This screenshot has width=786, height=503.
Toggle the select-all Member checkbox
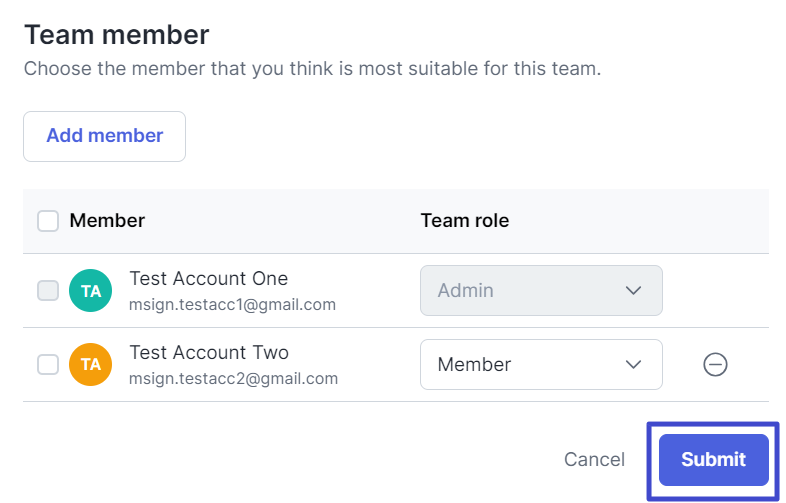click(x=48, y=221)
